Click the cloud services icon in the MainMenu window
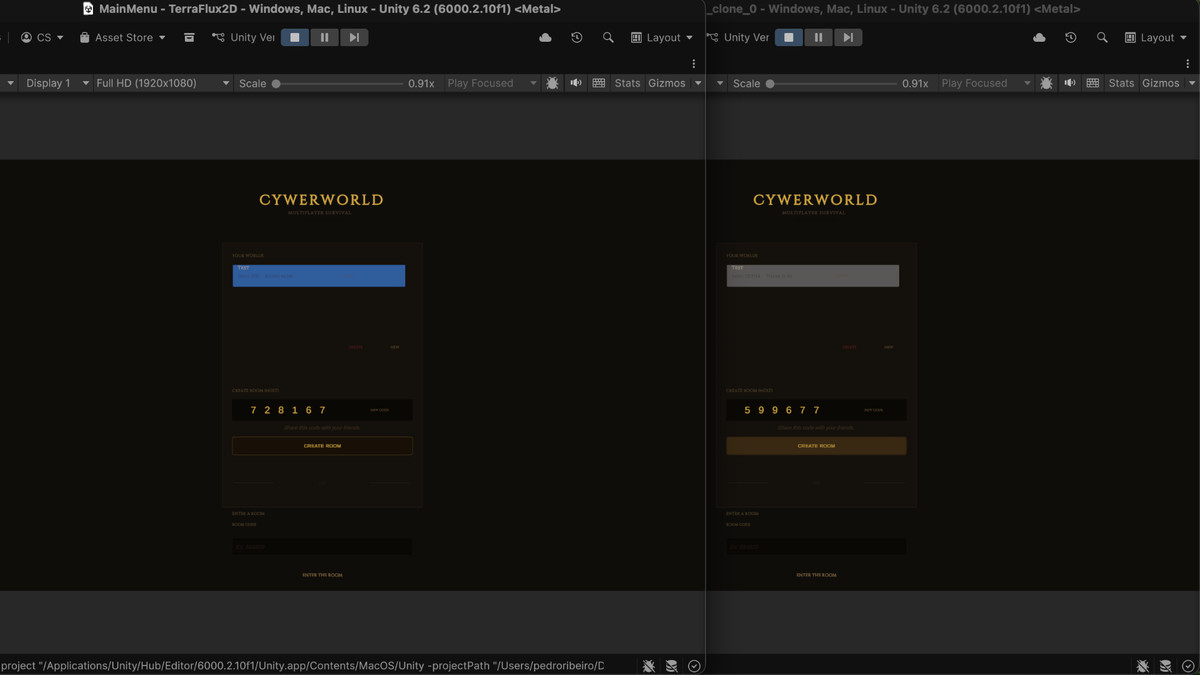 [x=545, y=37]
